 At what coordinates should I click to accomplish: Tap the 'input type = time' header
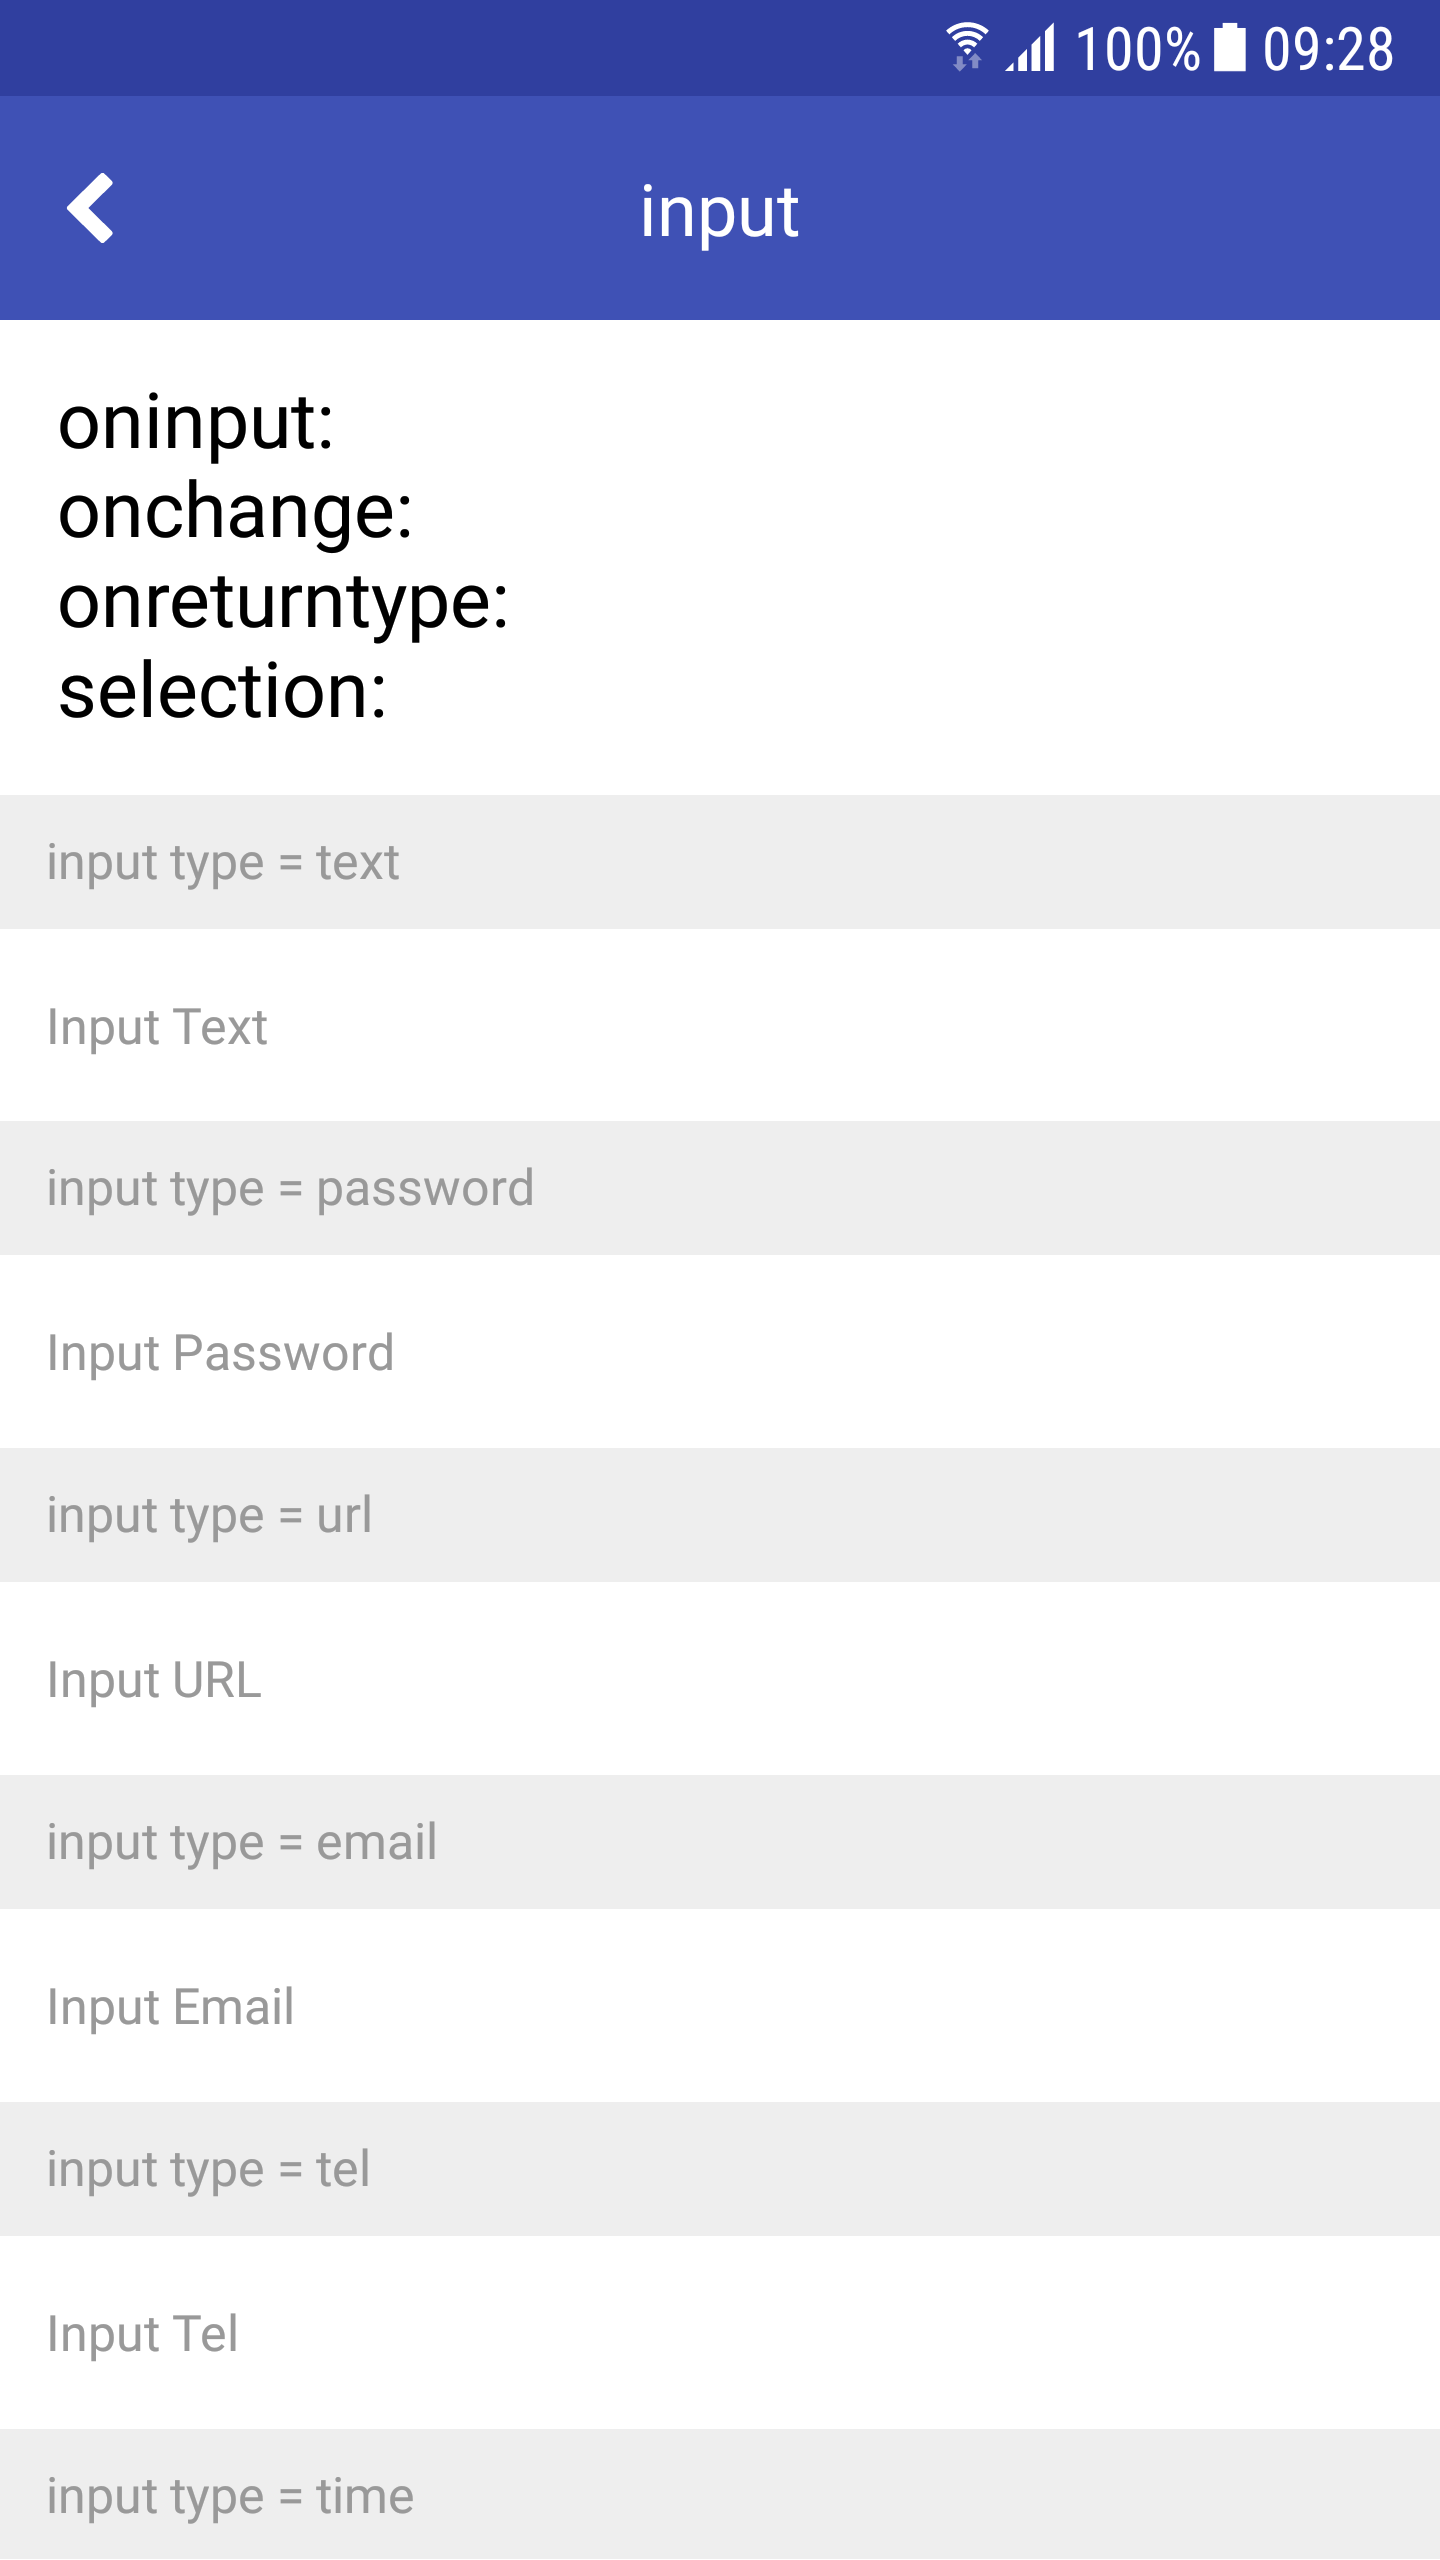click(x=230, y=2496)
